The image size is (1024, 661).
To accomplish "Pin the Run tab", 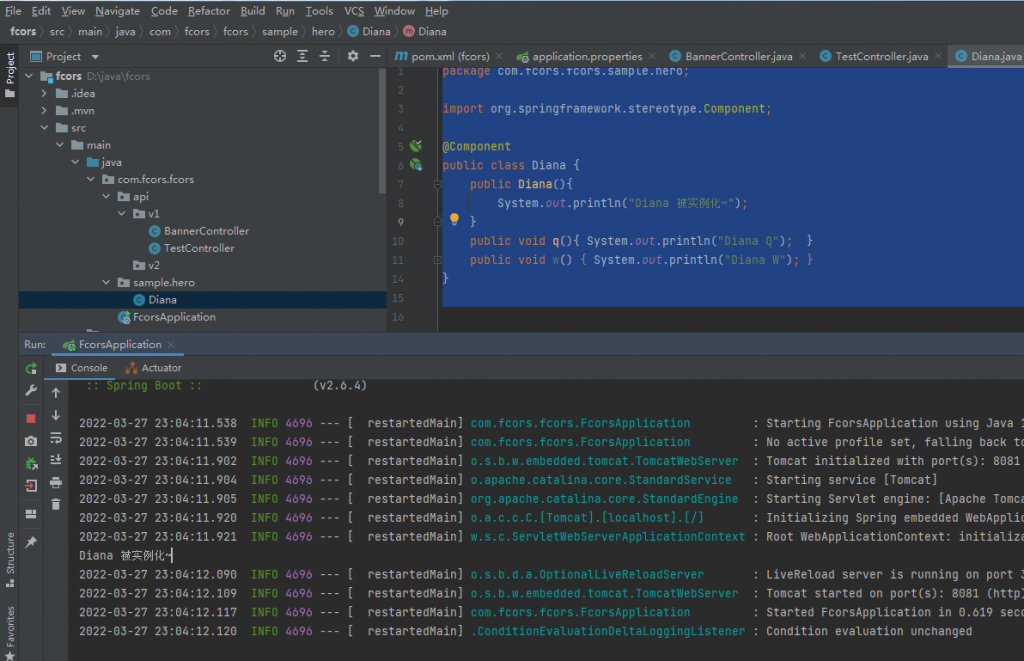I will 31,542.
